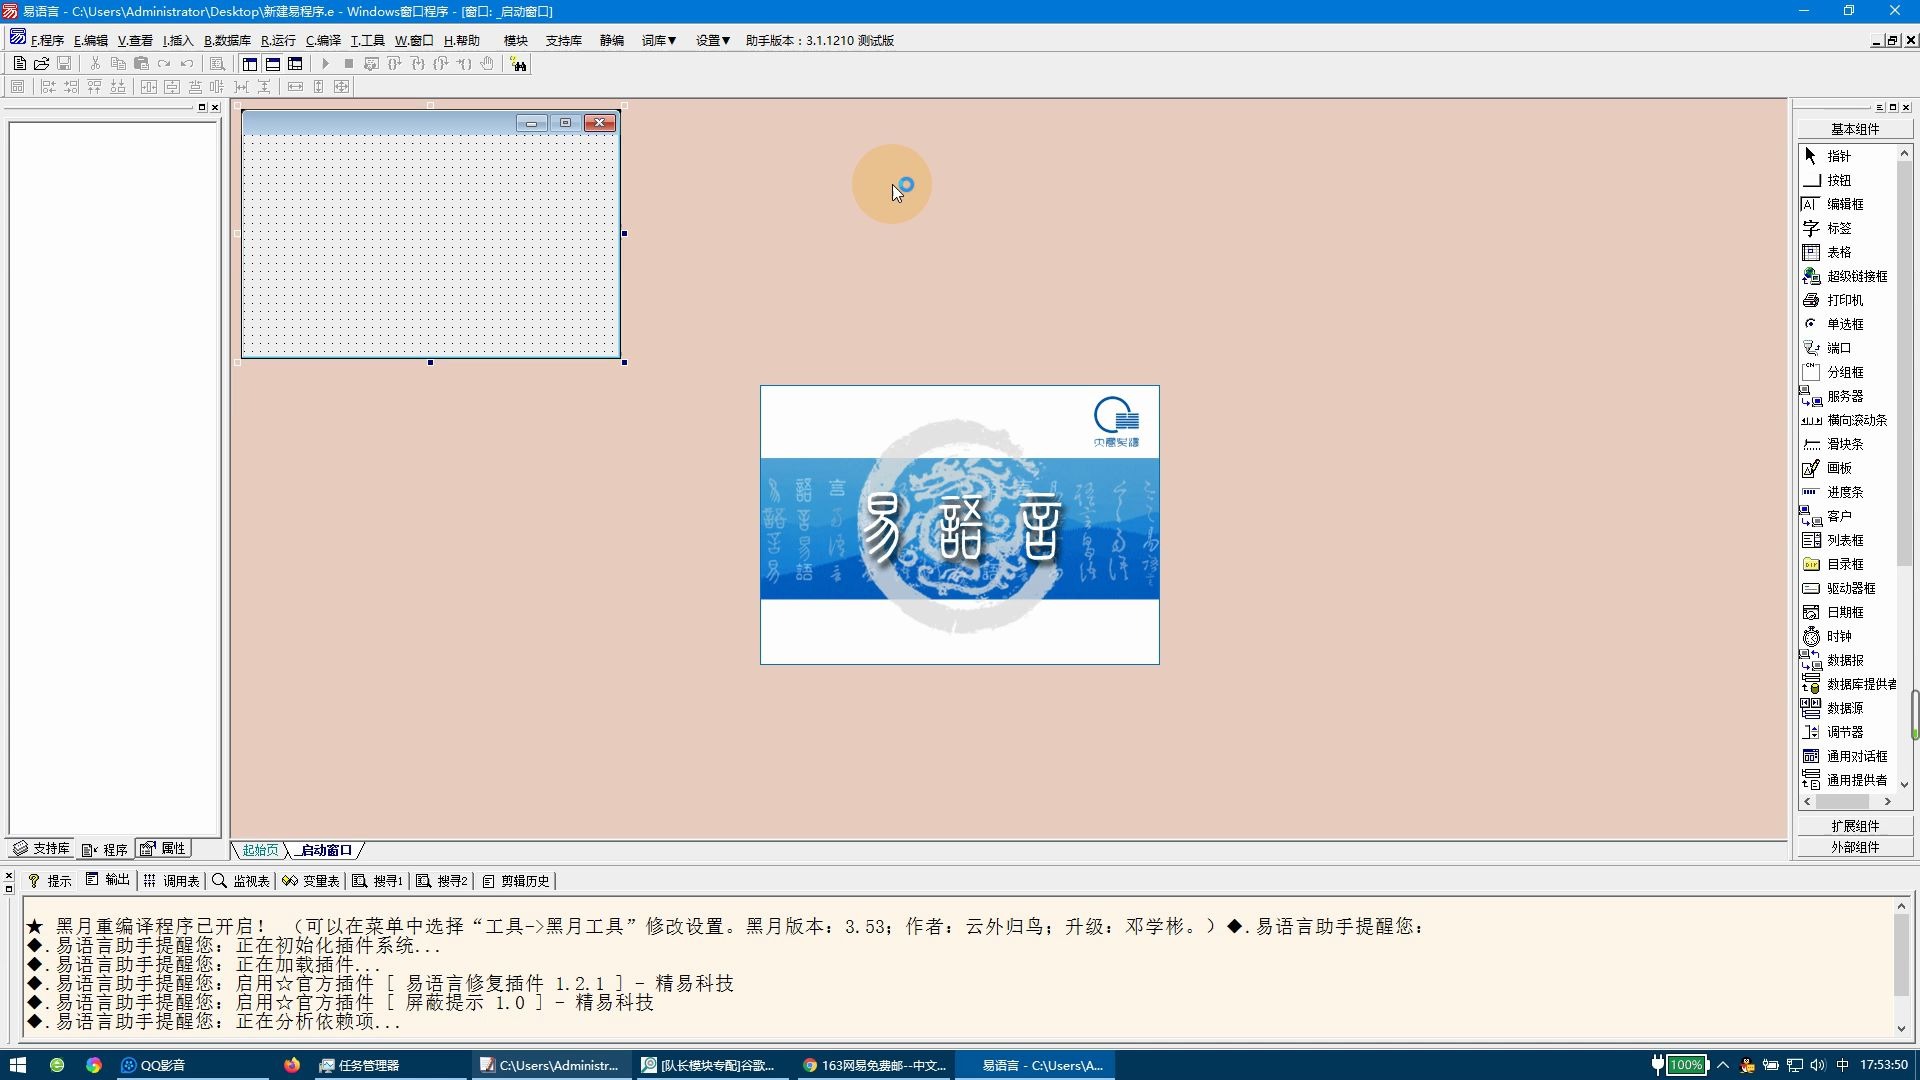This screenshot has height=1080, width=1920.
Task: Open the C.编译 menu
Action: (x=323, y=41)
